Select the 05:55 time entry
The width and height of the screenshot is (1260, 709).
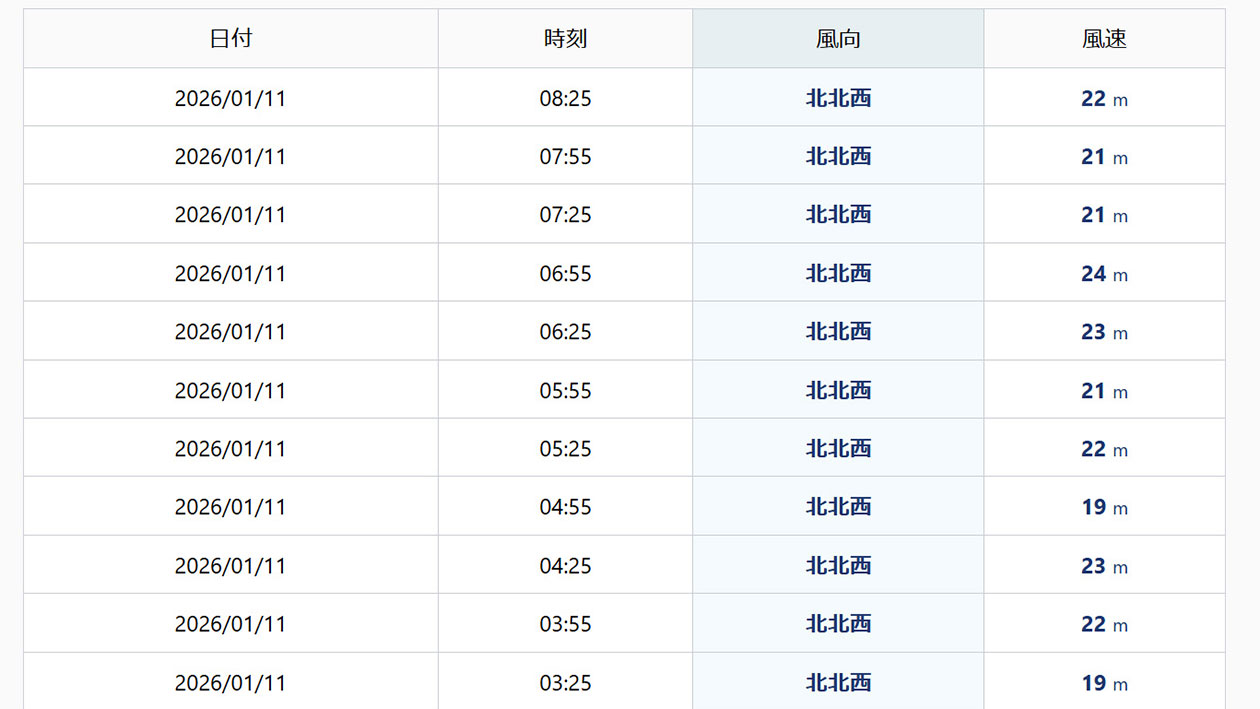tap(565, 390)
